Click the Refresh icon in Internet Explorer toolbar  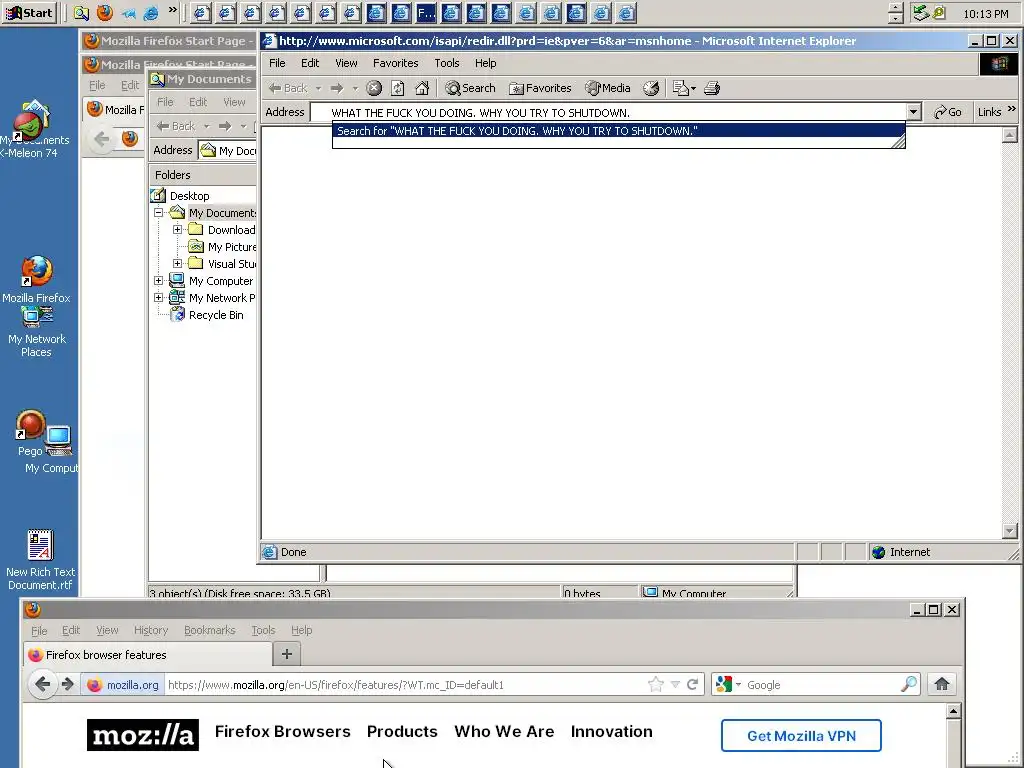click(398, 88)
